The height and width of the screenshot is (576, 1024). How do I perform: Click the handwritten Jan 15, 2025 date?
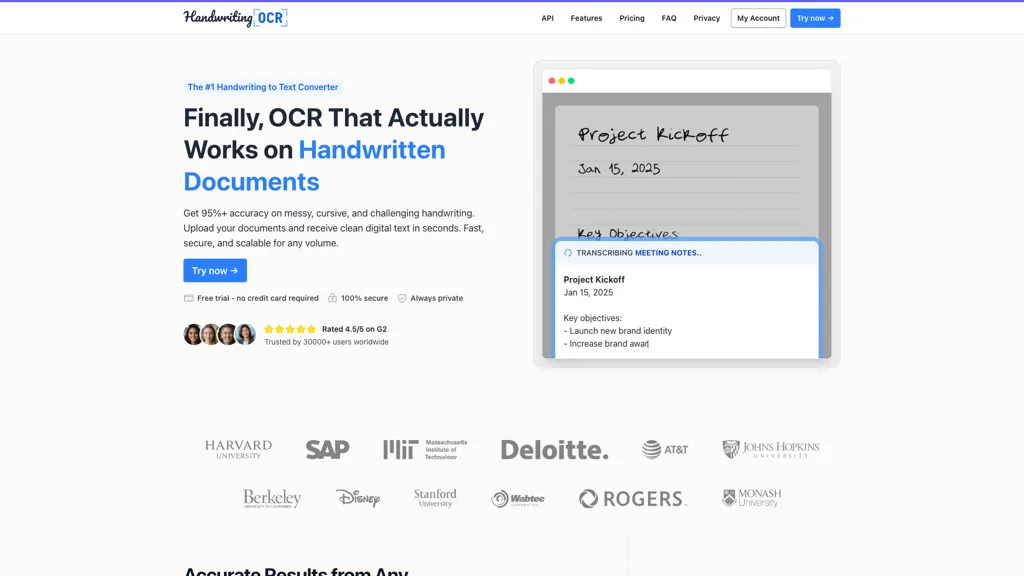(619, 168)
